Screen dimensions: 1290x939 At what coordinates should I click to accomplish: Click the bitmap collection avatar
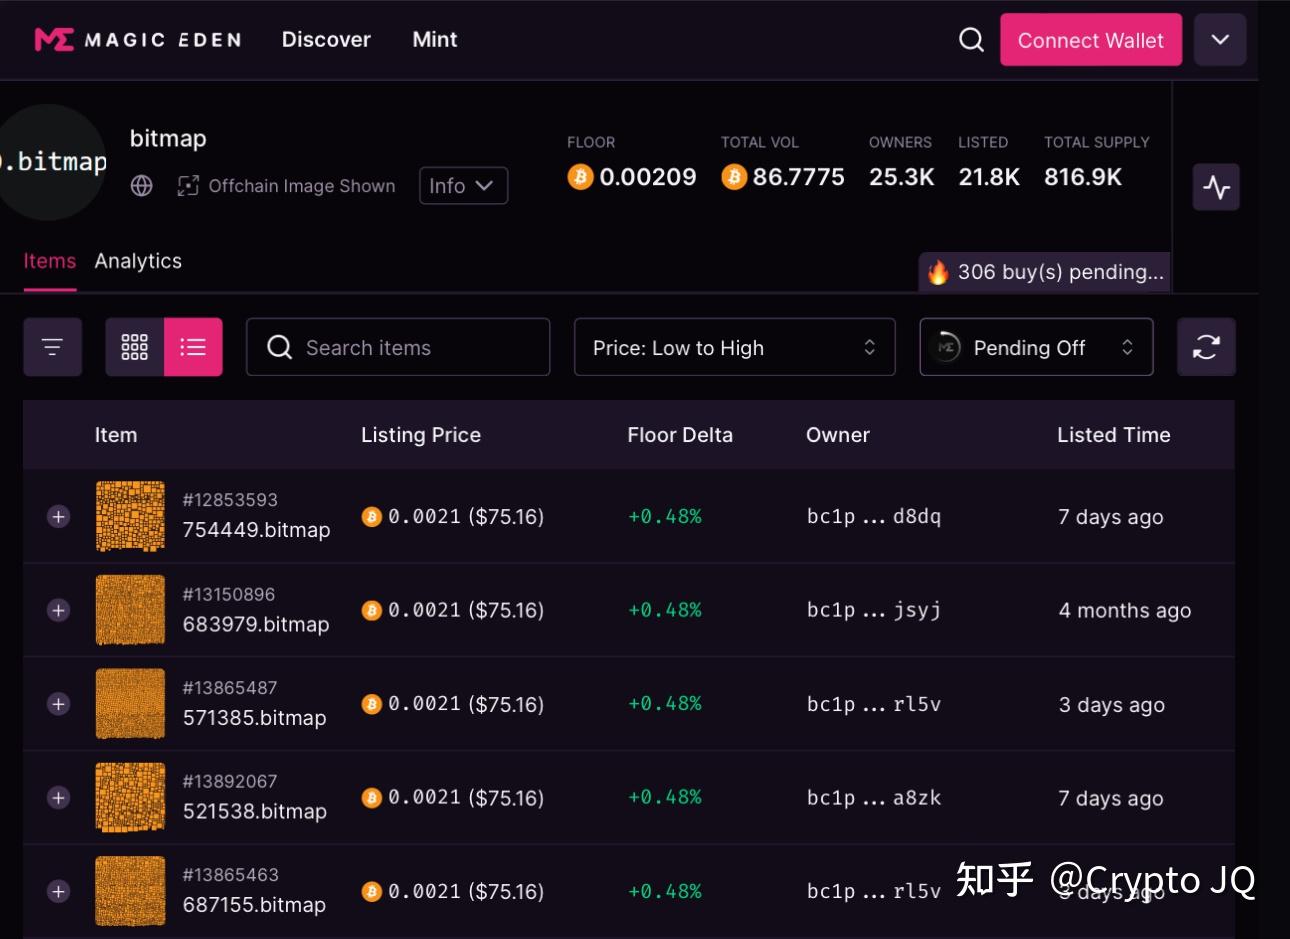point(50,162)
